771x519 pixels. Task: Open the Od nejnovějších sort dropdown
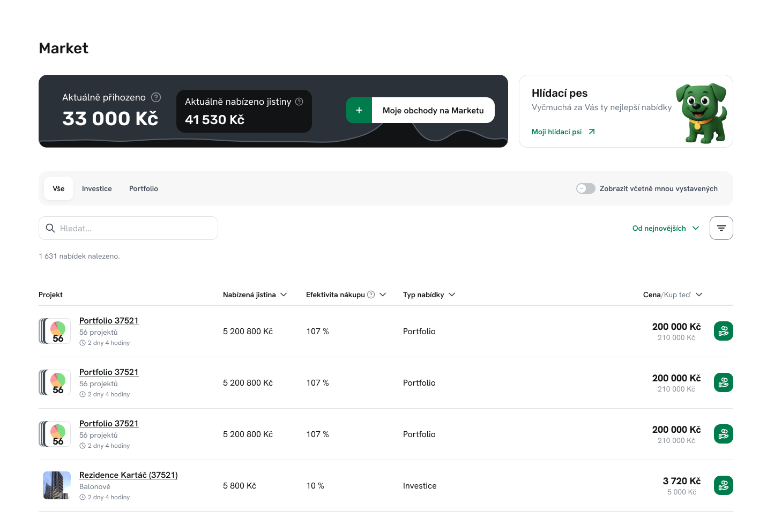tap(665, 228)
